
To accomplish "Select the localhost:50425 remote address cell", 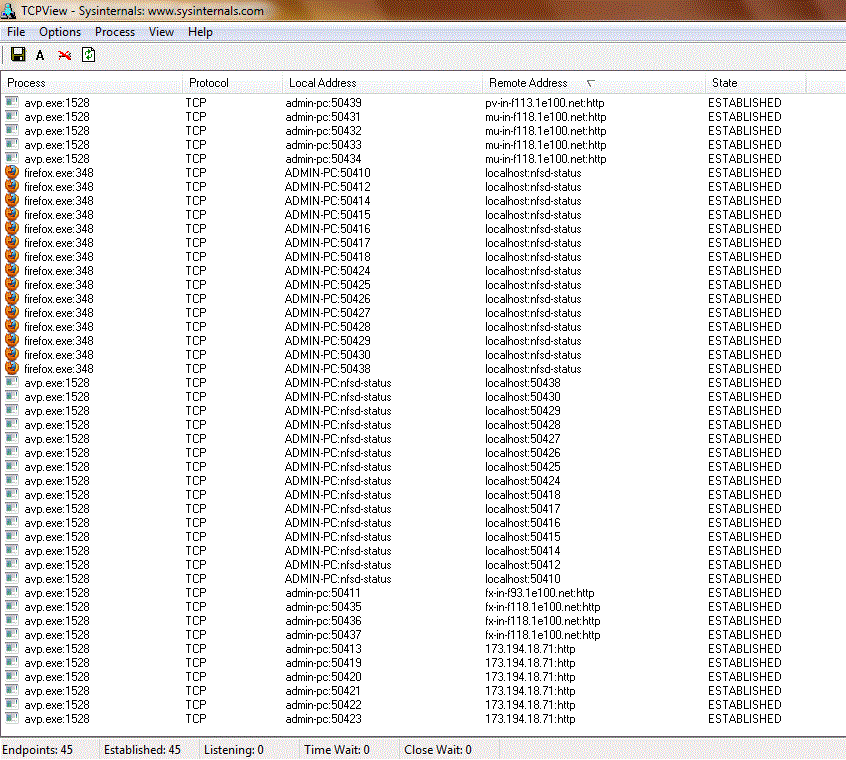I will (x=522, y=467).
